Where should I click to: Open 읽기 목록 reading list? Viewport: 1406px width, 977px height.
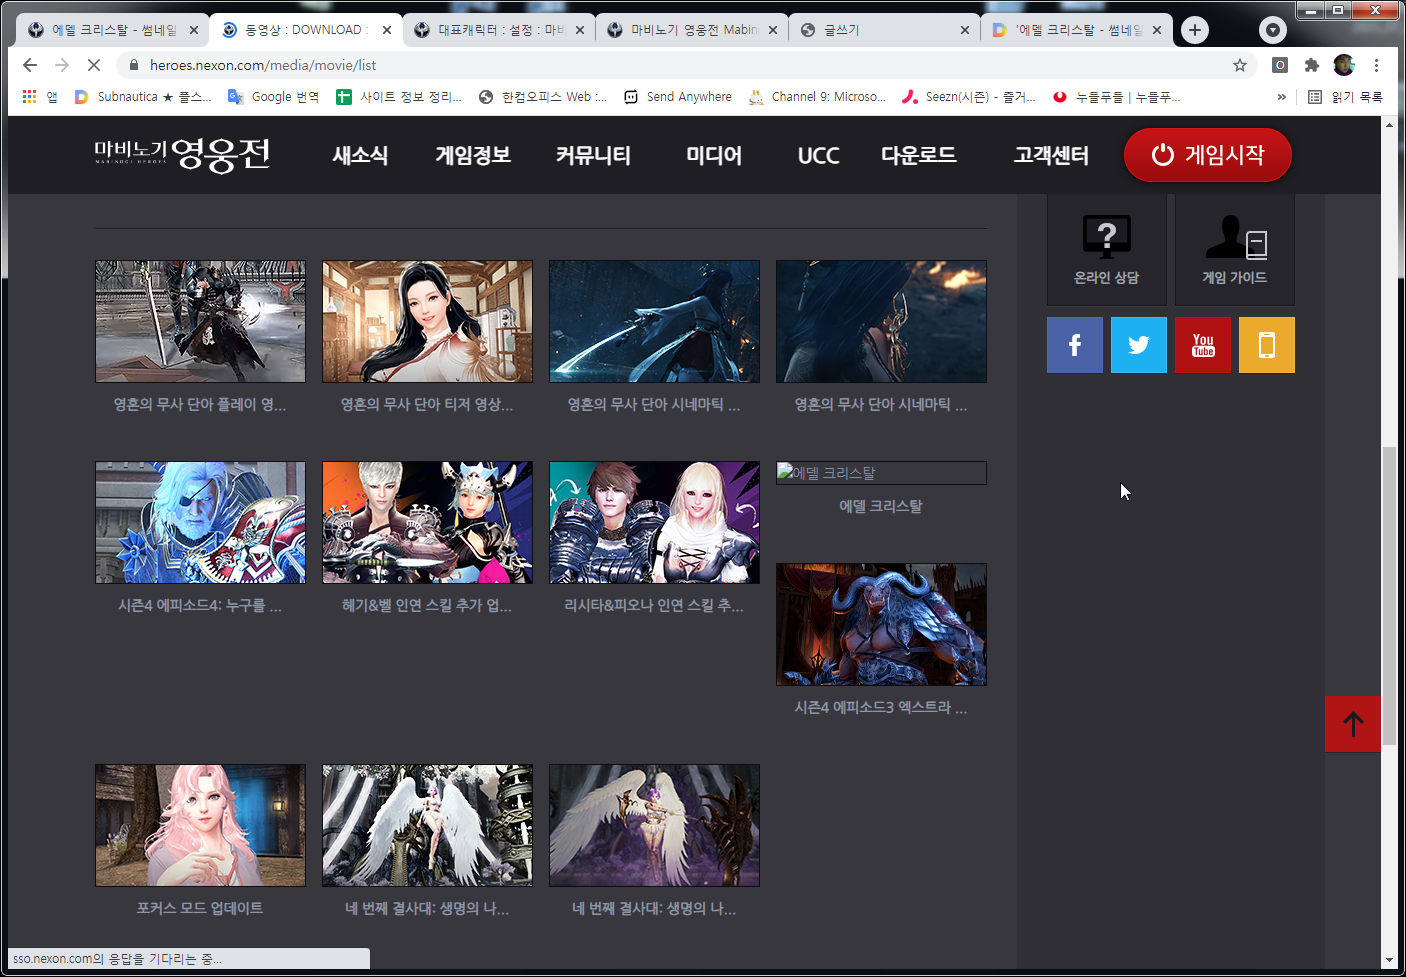coord(1346,97)
